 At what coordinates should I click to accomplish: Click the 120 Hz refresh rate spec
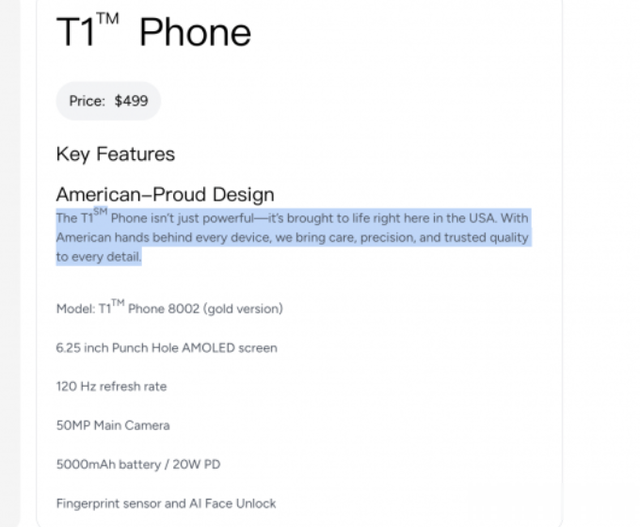(111, 387)
